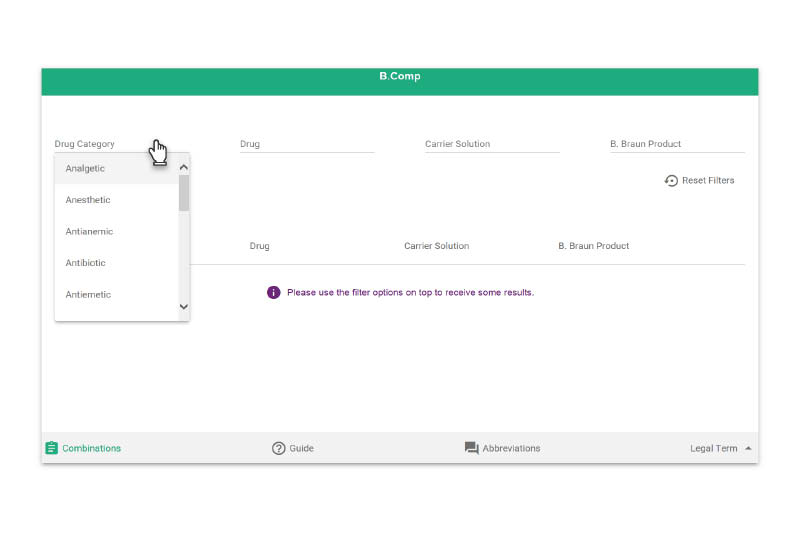
Task: Pick Antiemetic from the drug categories
Action: [x=116, y=295]
